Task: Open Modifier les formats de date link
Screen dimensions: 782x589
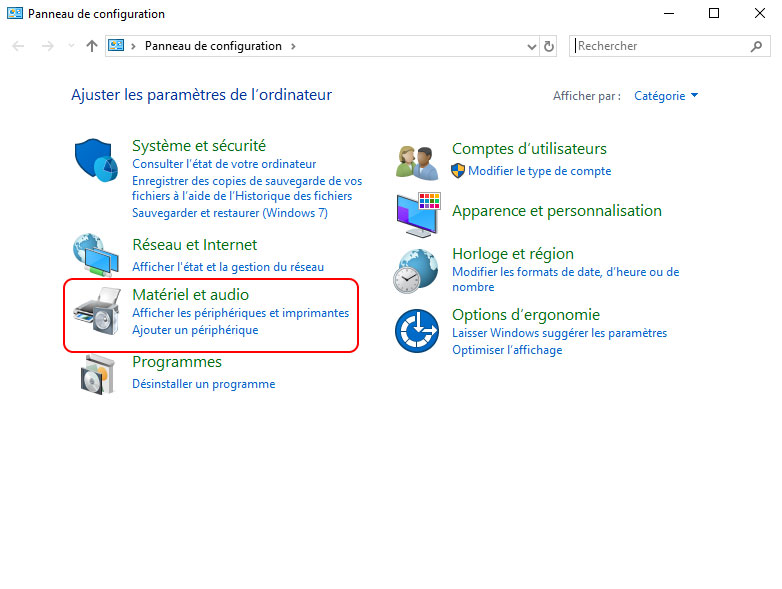Action: tap(566, 279)
